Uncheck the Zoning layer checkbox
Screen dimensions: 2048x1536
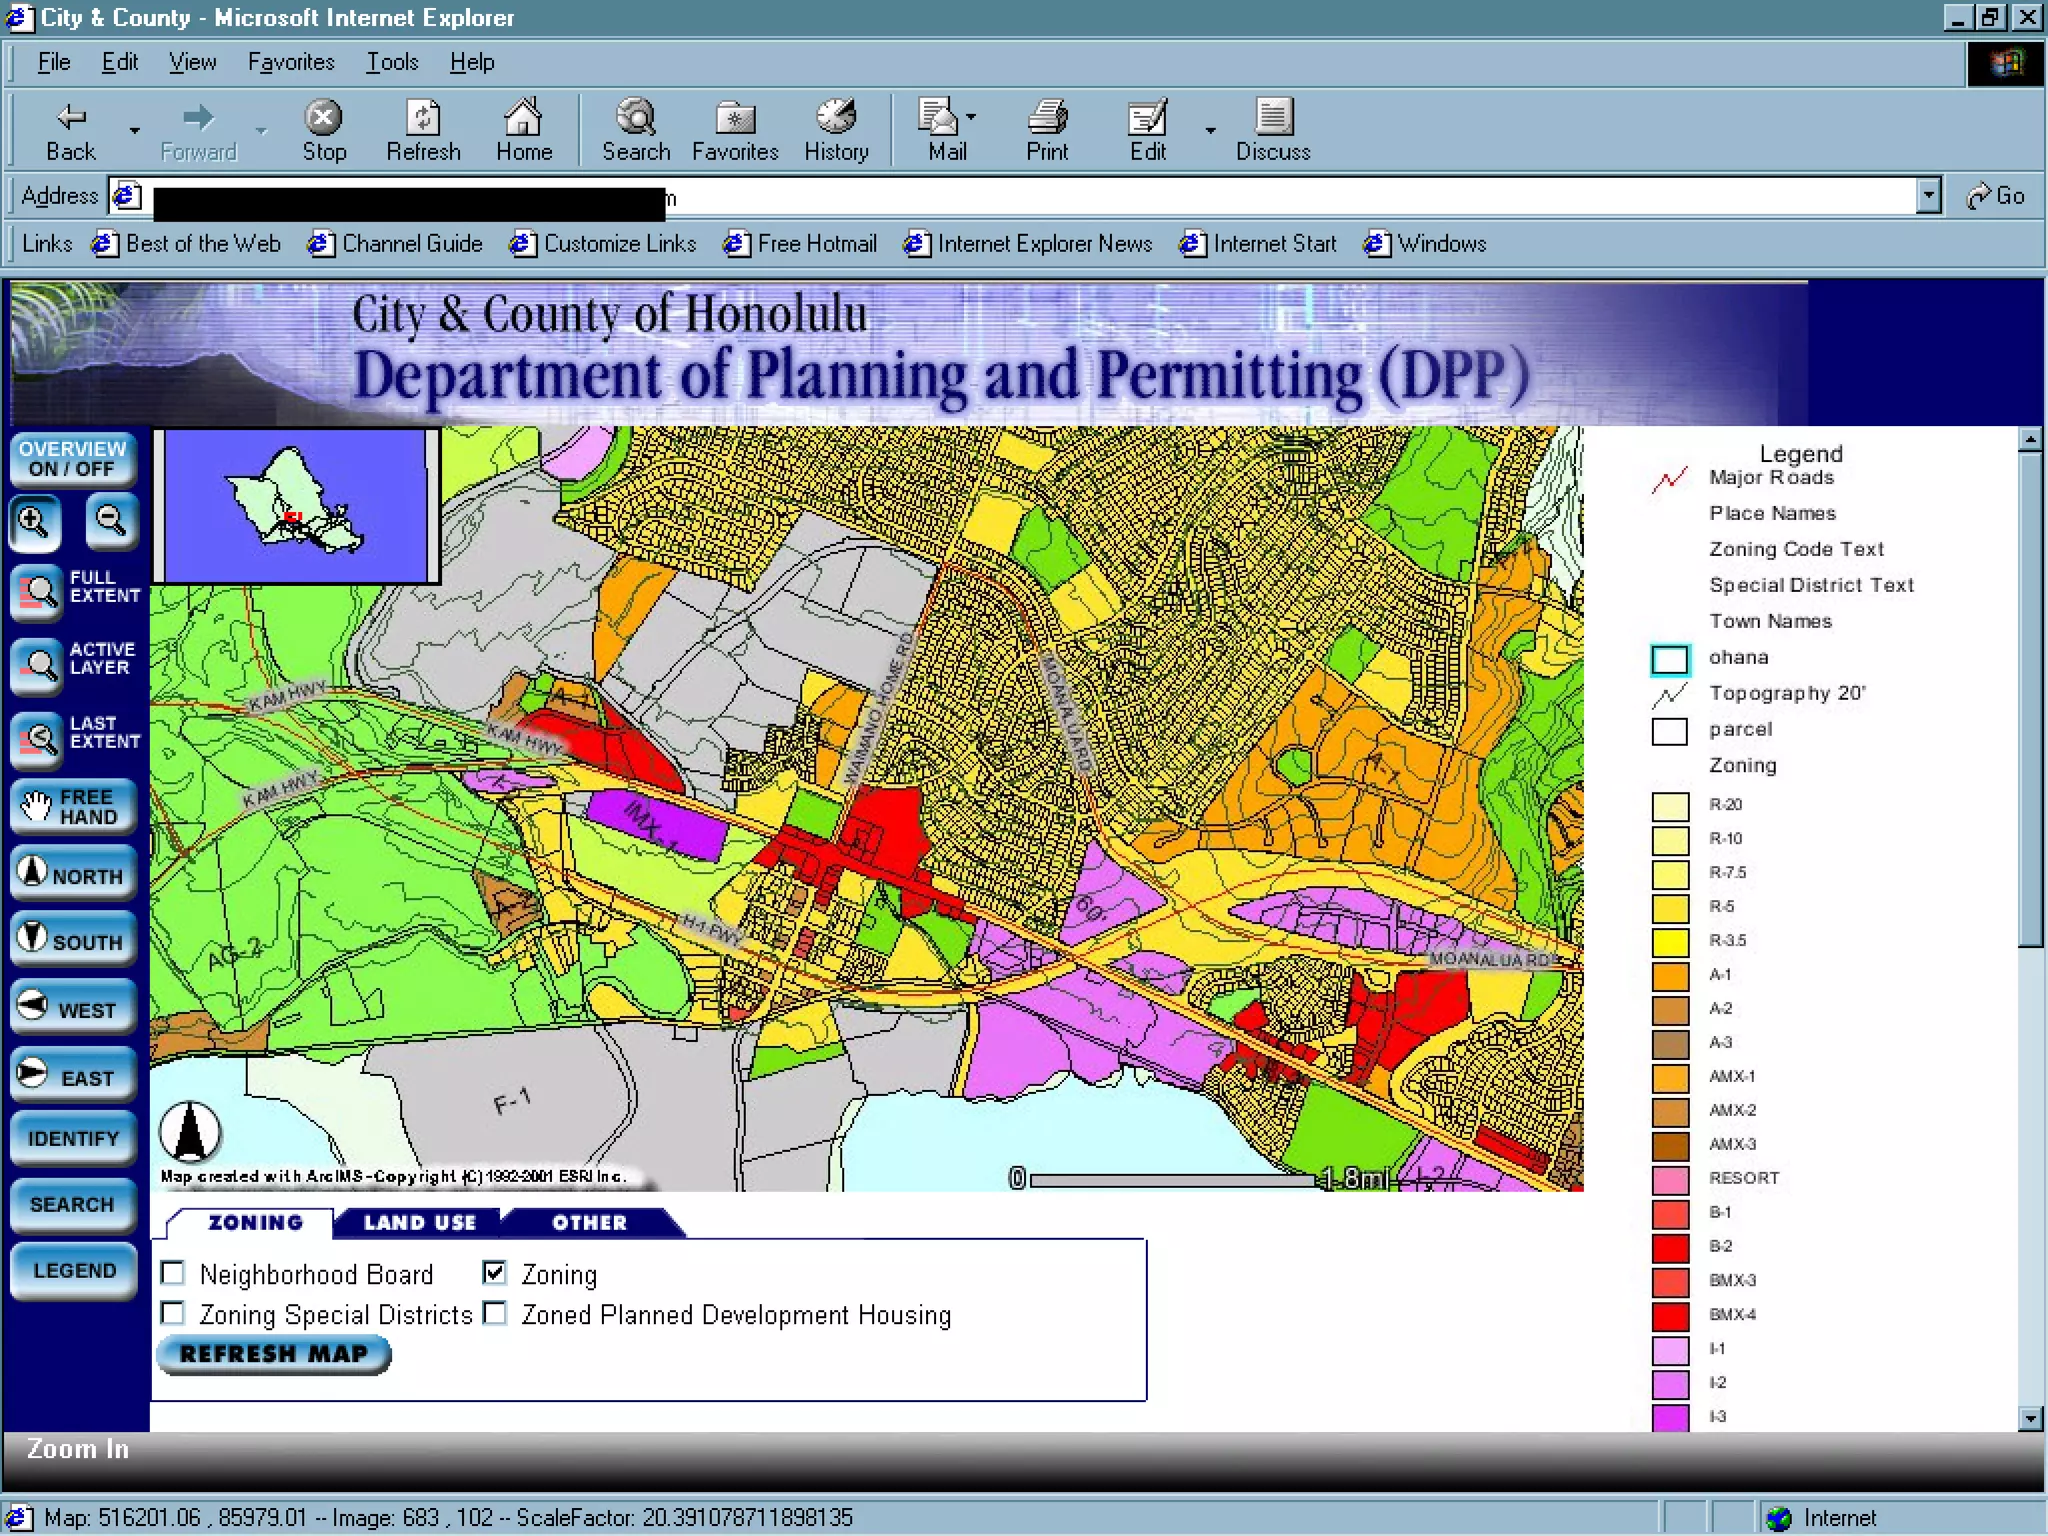495,1272
